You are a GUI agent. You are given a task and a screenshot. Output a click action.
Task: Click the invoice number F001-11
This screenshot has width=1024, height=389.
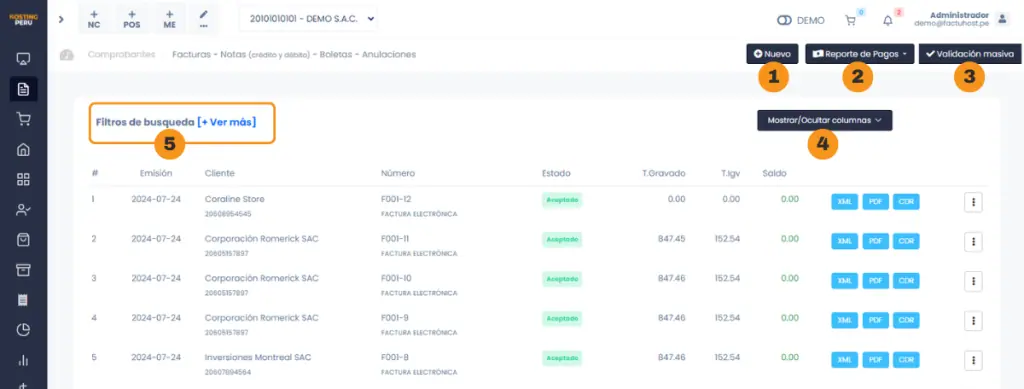395,238
